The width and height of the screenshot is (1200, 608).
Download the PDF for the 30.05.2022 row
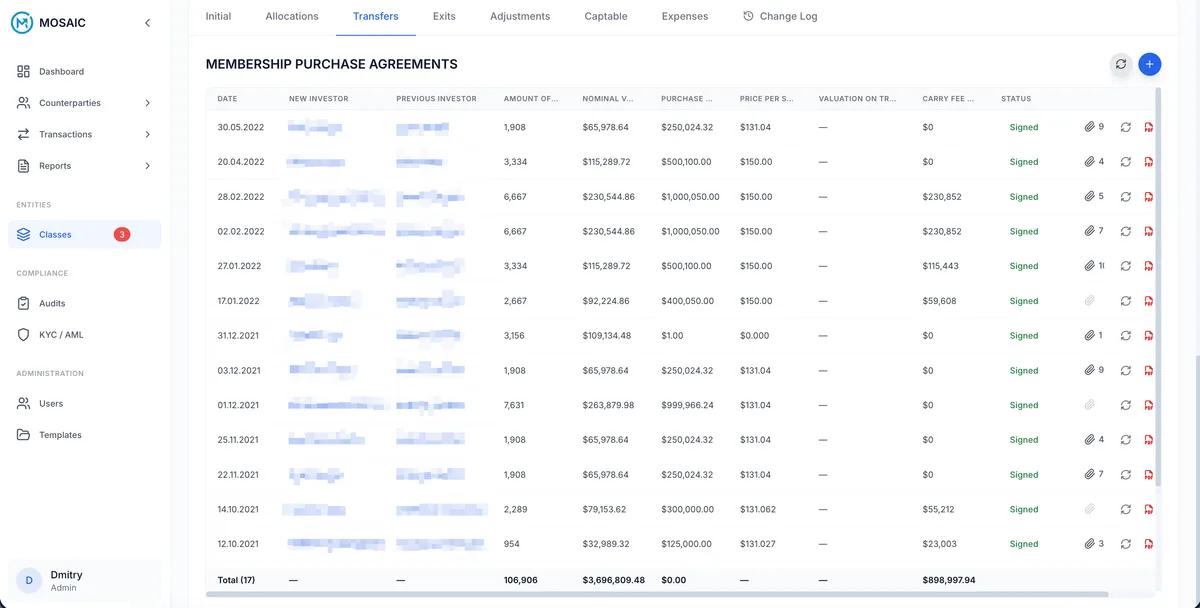click(x=1149, y=127)
